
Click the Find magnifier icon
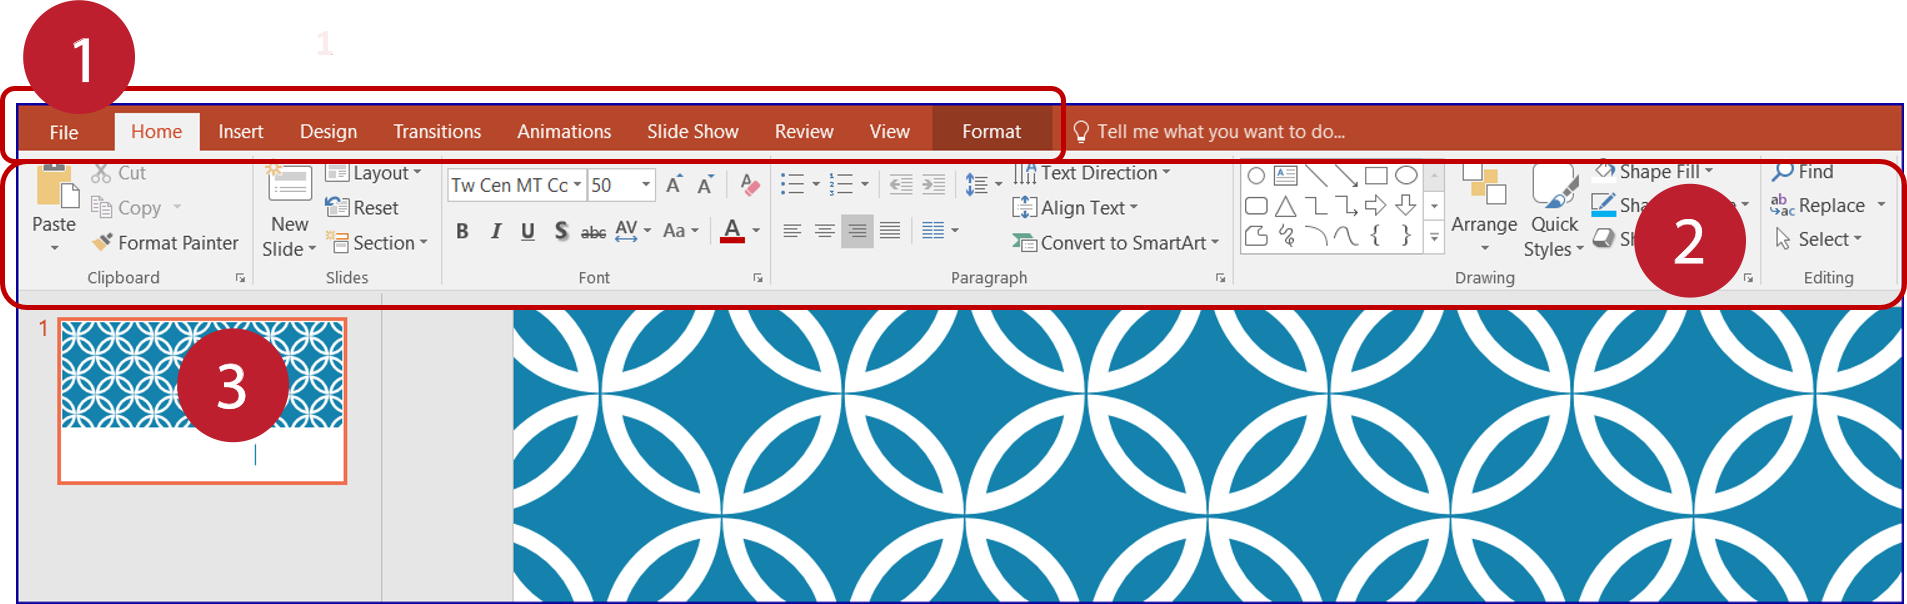(x=1782, y=172)
